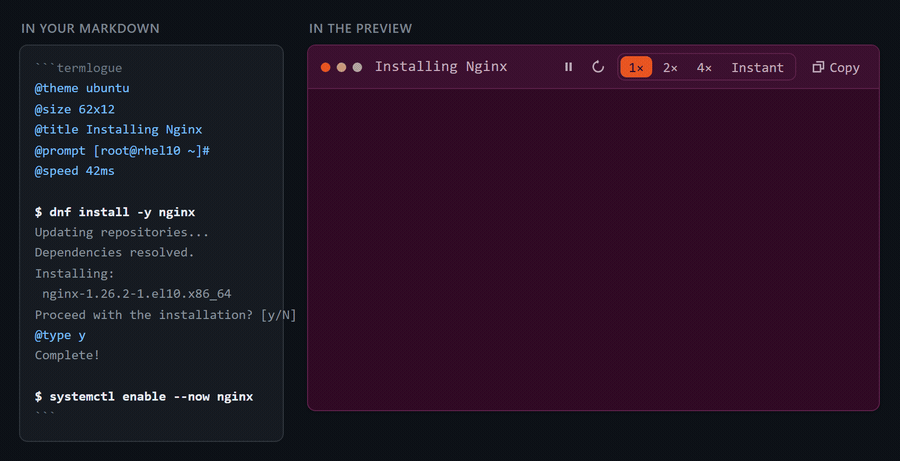Viewport: 900px width, 461px height.
Task: Copy the terminal contents
Action: coord(836,67)
